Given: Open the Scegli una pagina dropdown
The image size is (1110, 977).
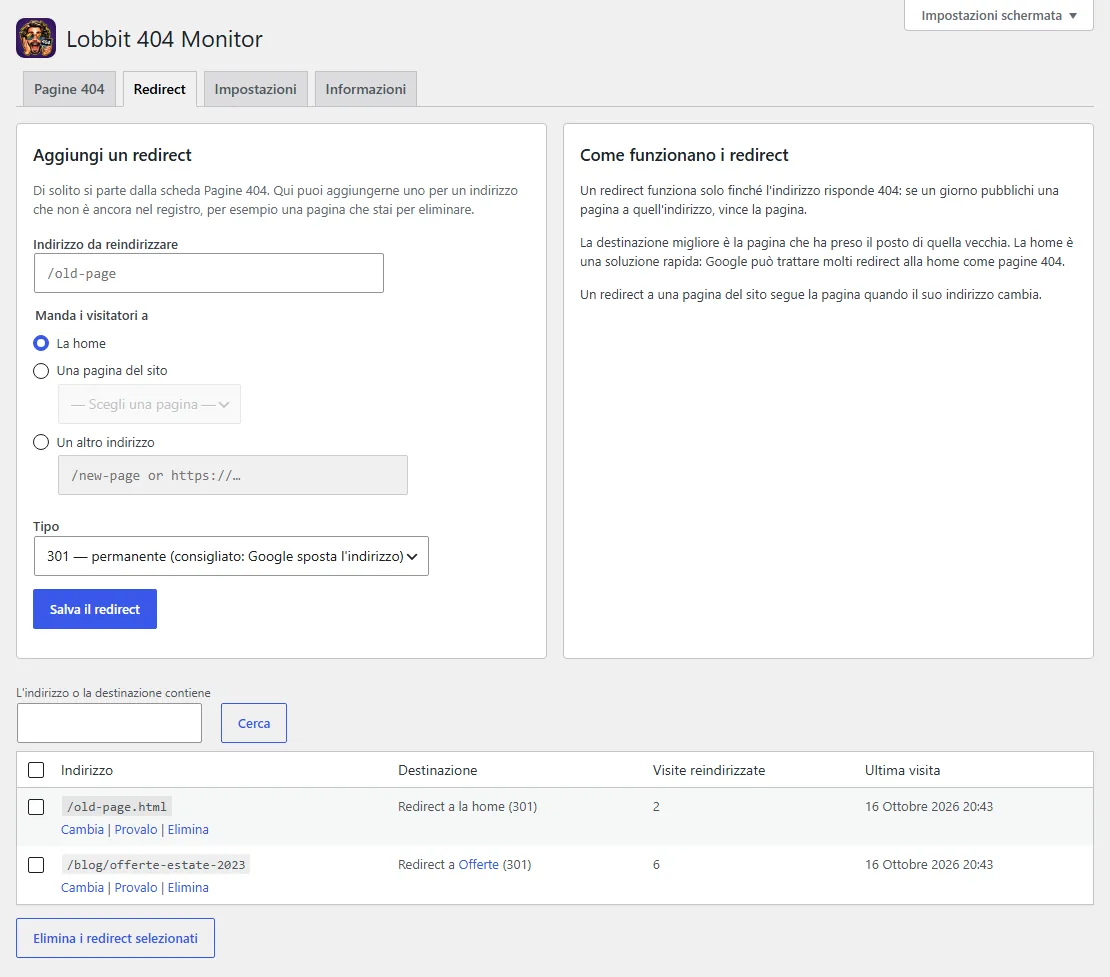Looking at the screenshot, I should click(149, 404).
